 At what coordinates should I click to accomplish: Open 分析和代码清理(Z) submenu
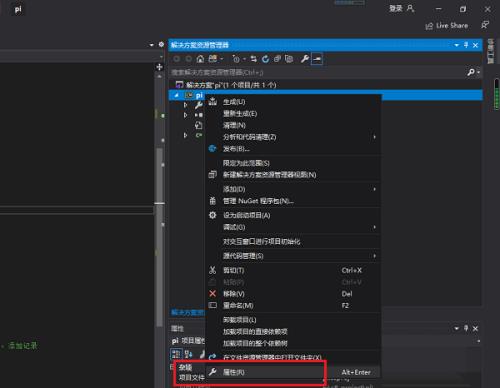coord(293,137)
